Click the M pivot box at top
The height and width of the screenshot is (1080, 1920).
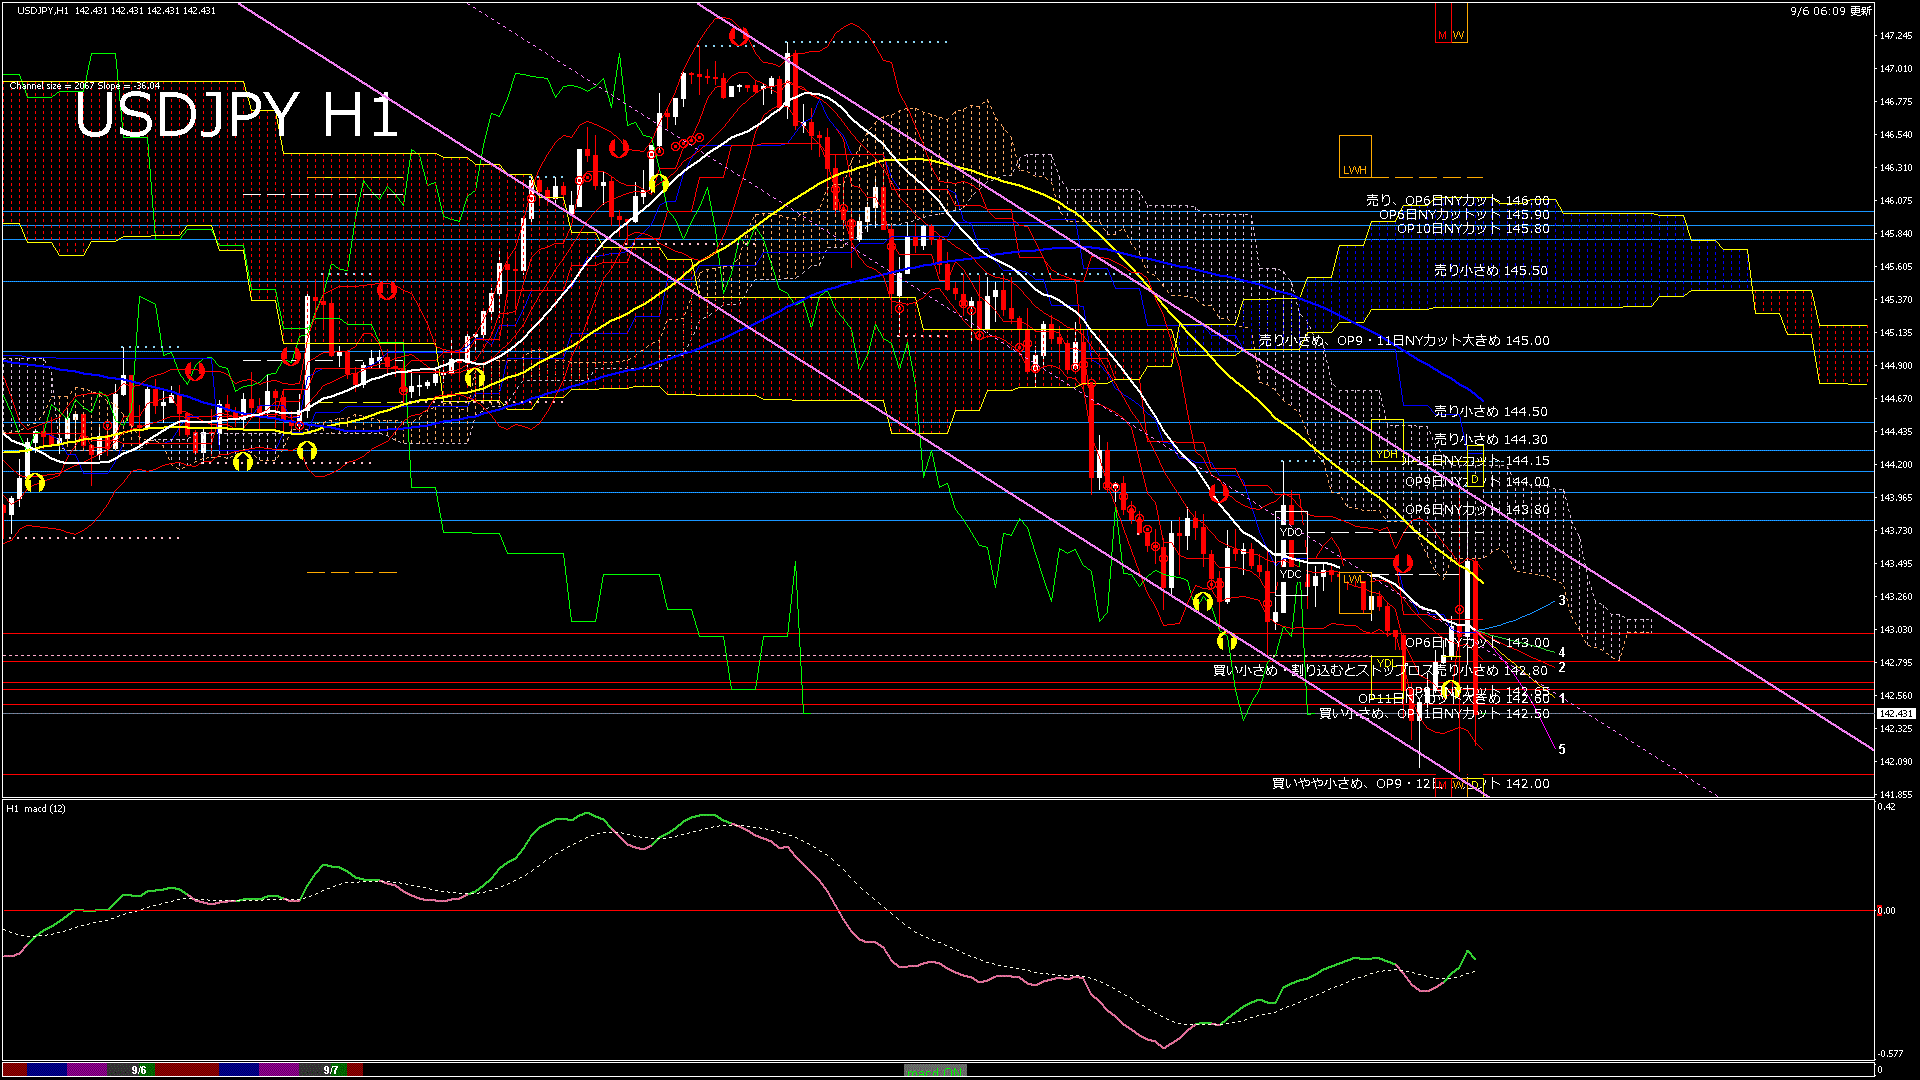pyautogui.click(x=1442, y=35)
